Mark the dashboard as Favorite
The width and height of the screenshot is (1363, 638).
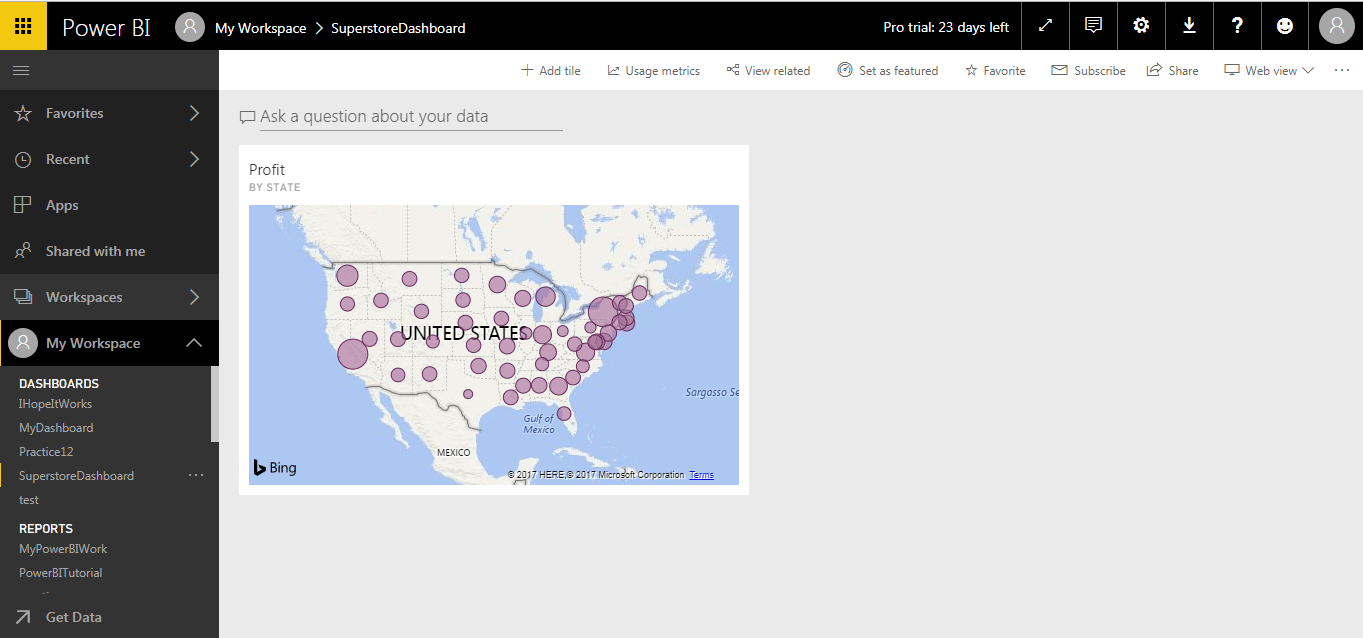pyautogui.click(x=995, y=71)
